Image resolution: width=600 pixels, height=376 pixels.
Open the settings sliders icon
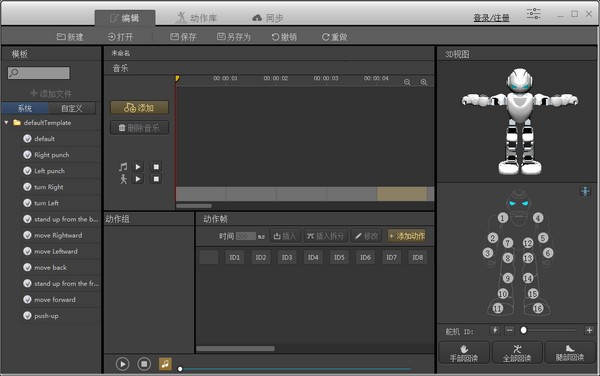[x=533, y=14]
